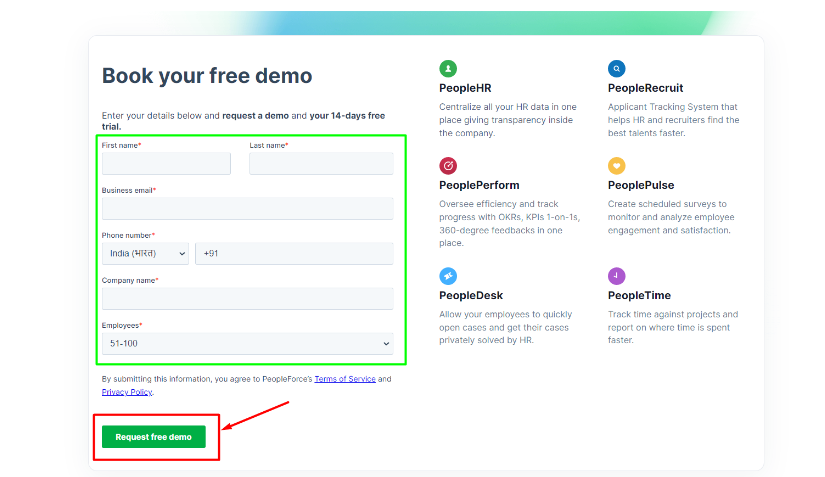
Task: Expand the Employees 51-100 dropdown
Action: coord(247,343)
